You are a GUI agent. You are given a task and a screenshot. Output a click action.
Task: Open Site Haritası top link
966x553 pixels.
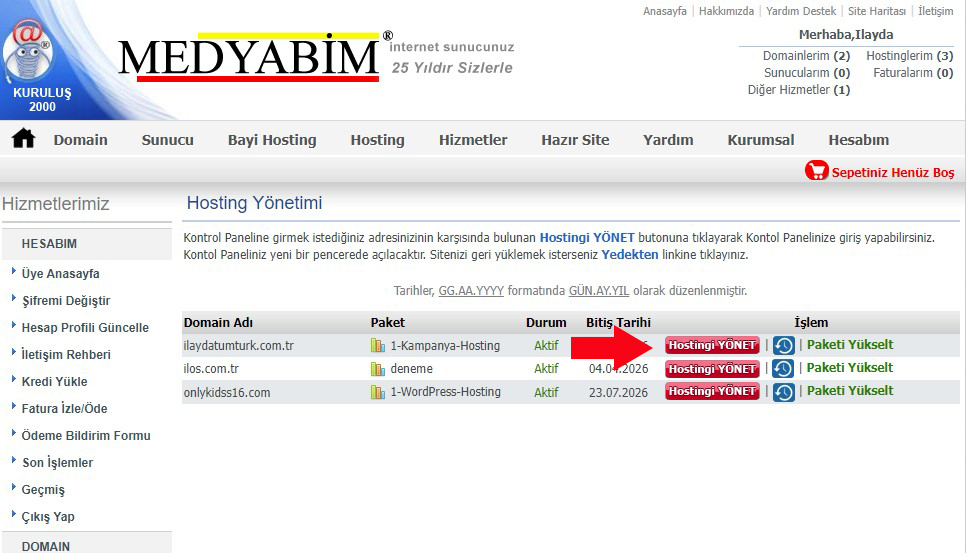click(877, 11)
